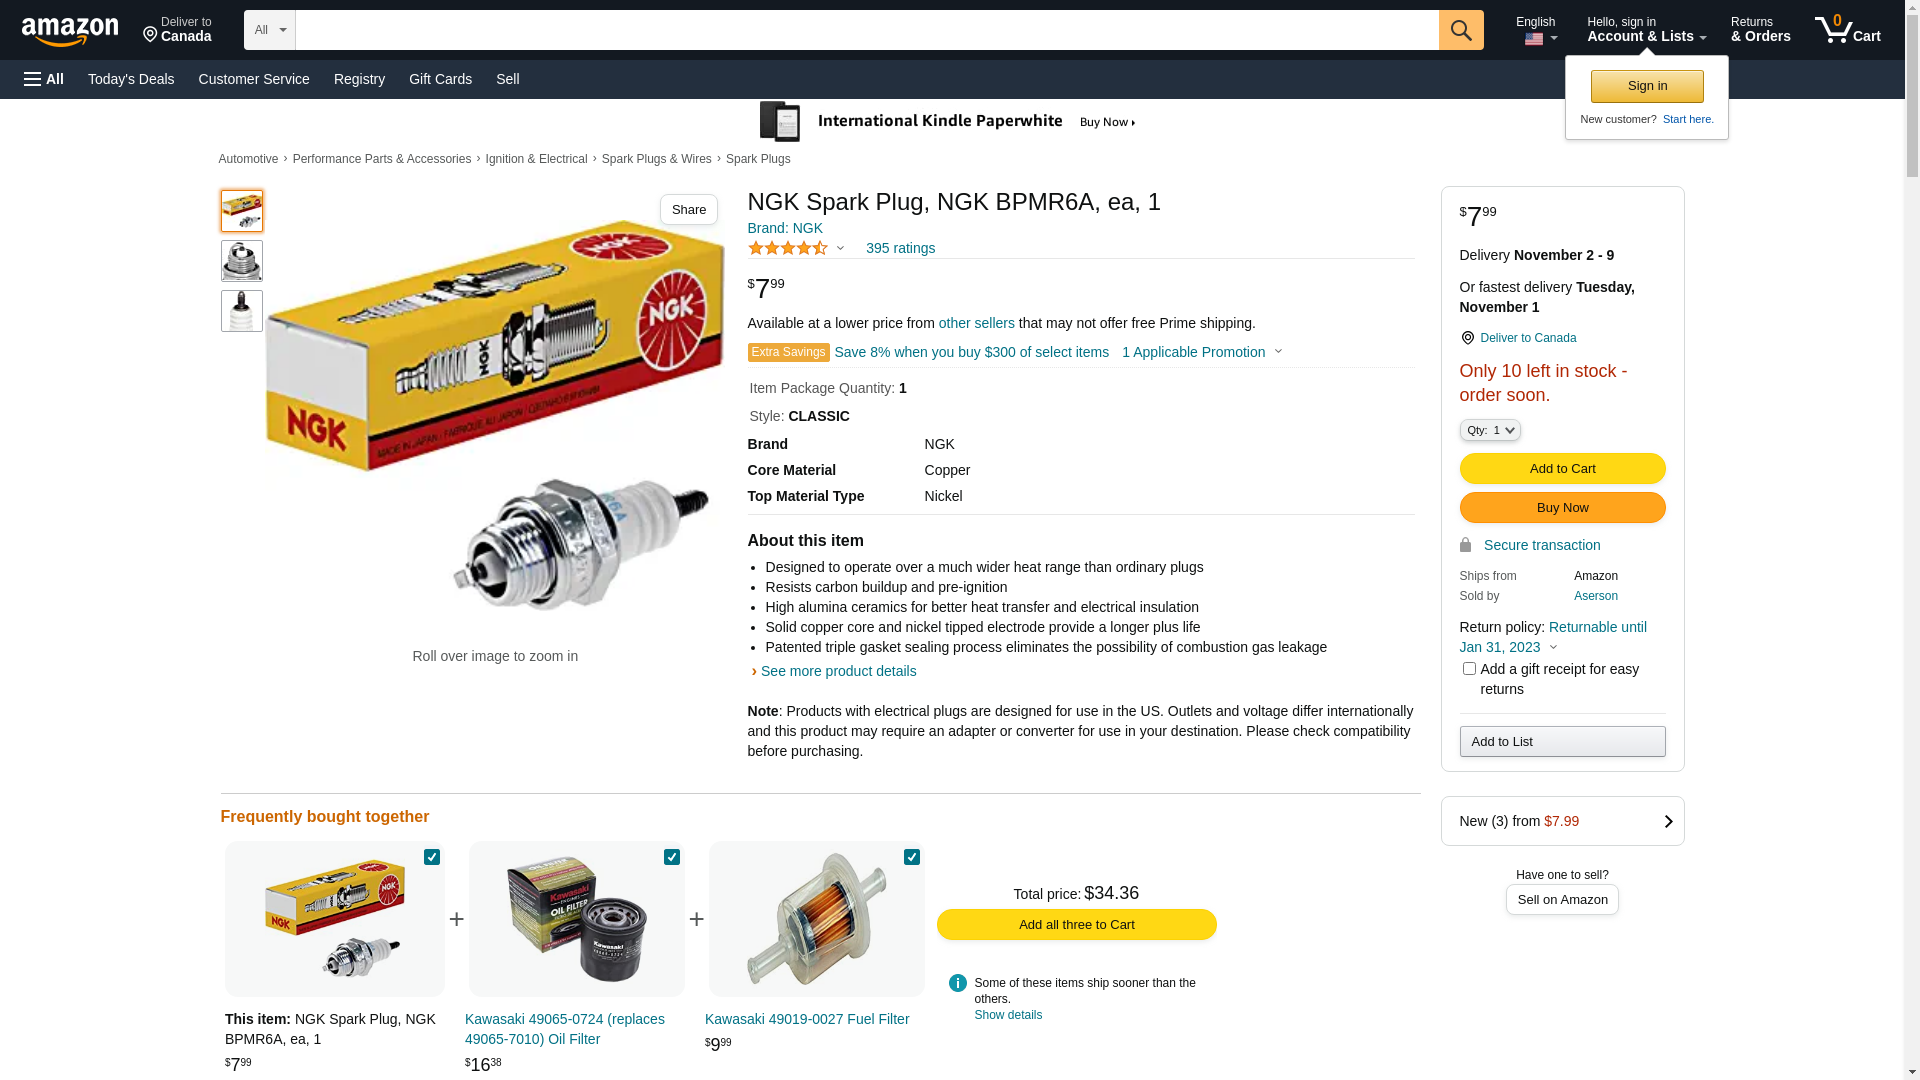Open the Qty quantity dropdown
Image resolution: width=1920 pixels, height=1080 pixels.
1489,430
